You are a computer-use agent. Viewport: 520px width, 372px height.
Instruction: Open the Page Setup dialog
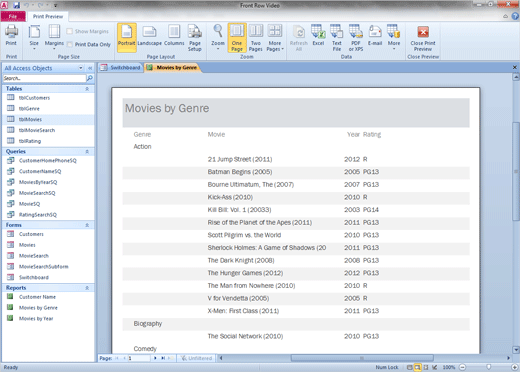click(195, 38)
